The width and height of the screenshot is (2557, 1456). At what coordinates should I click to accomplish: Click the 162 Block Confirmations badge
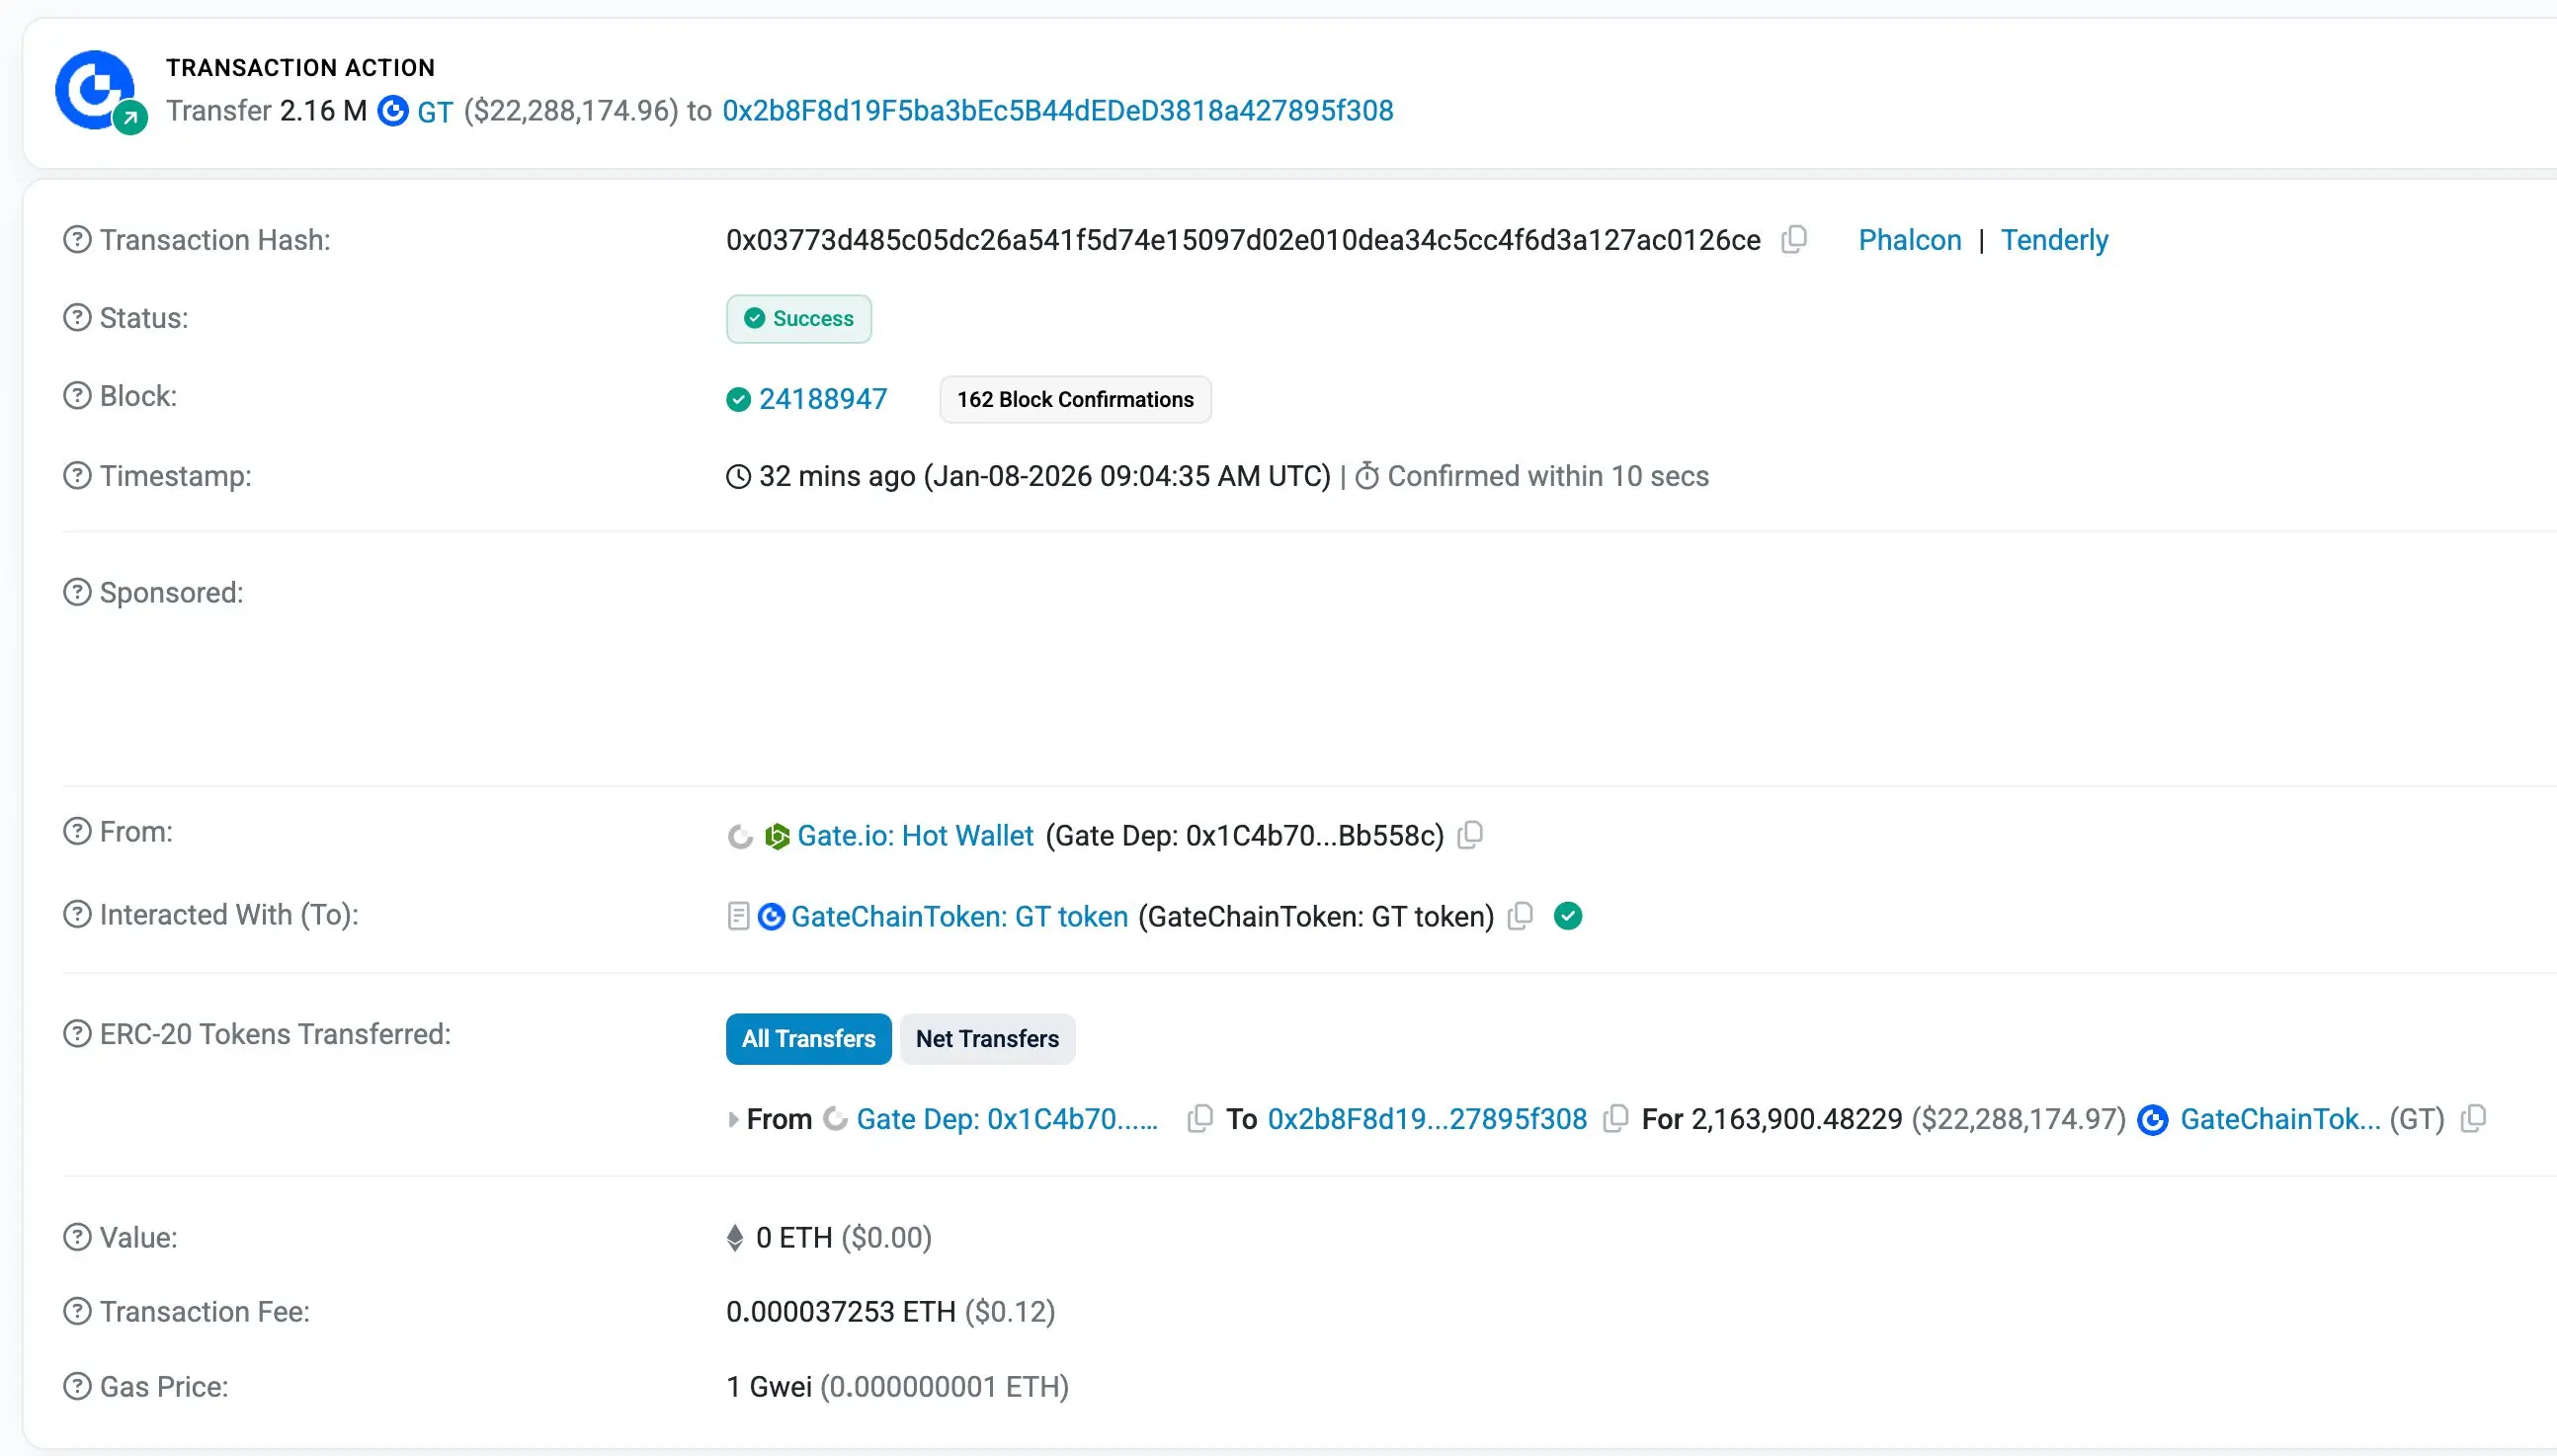click(1075, 399)
